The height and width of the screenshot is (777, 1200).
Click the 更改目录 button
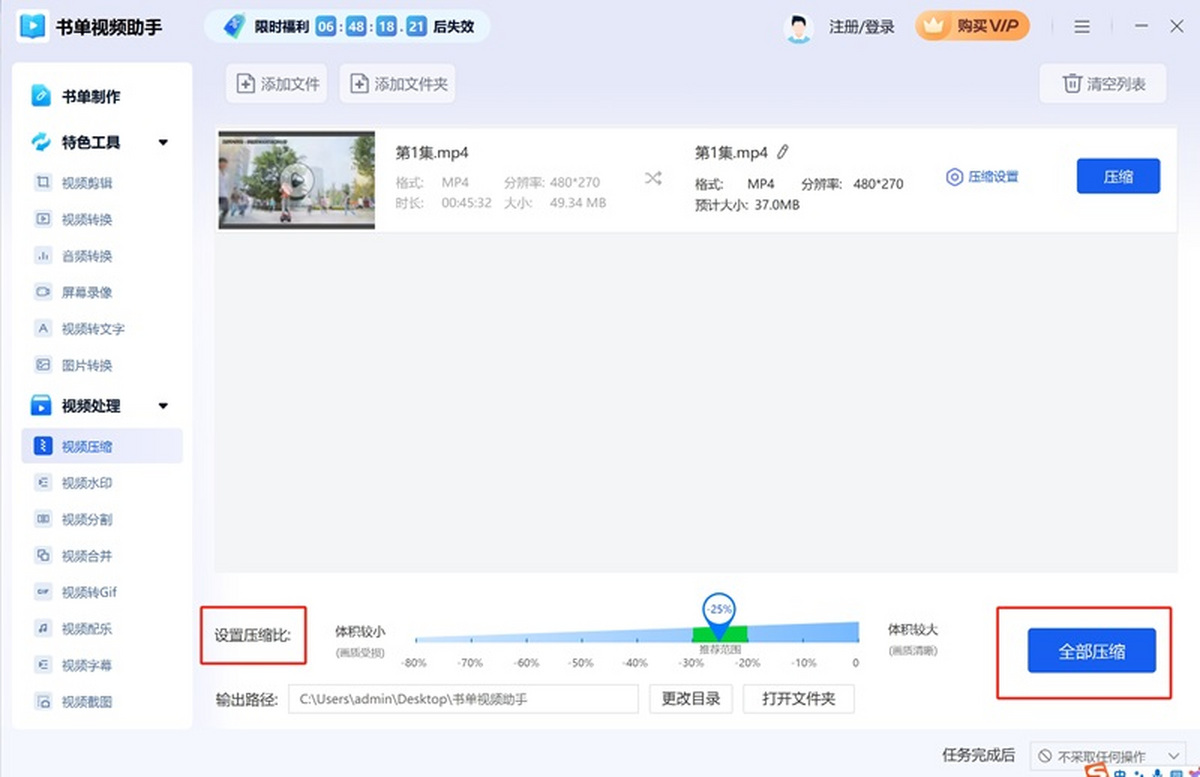pos(691,699)
